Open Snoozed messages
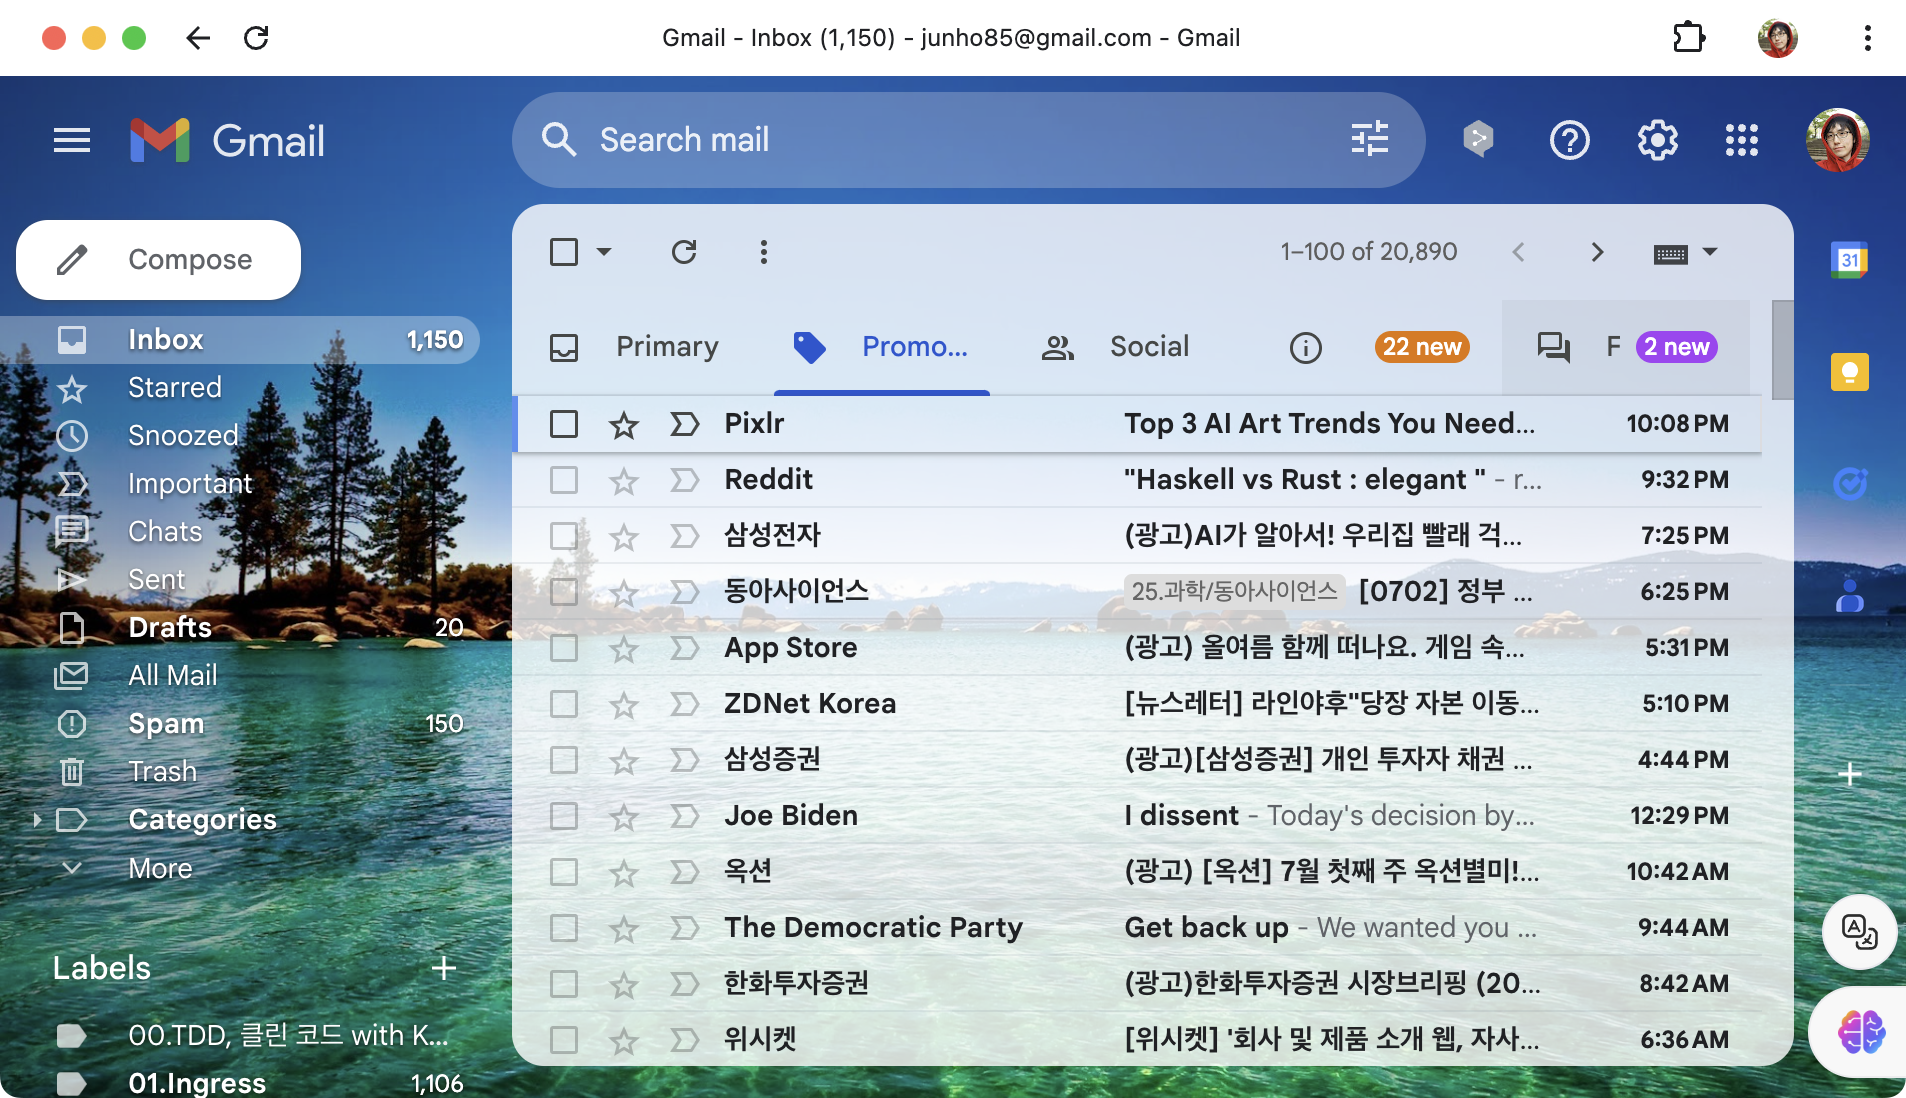 [240, 436]
